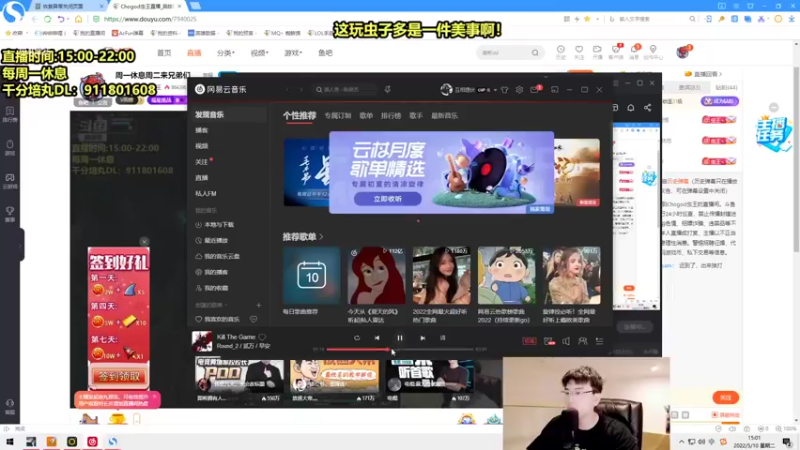Go to the previous track
This screenshot has height=450, width=800.
click(377, 338)
